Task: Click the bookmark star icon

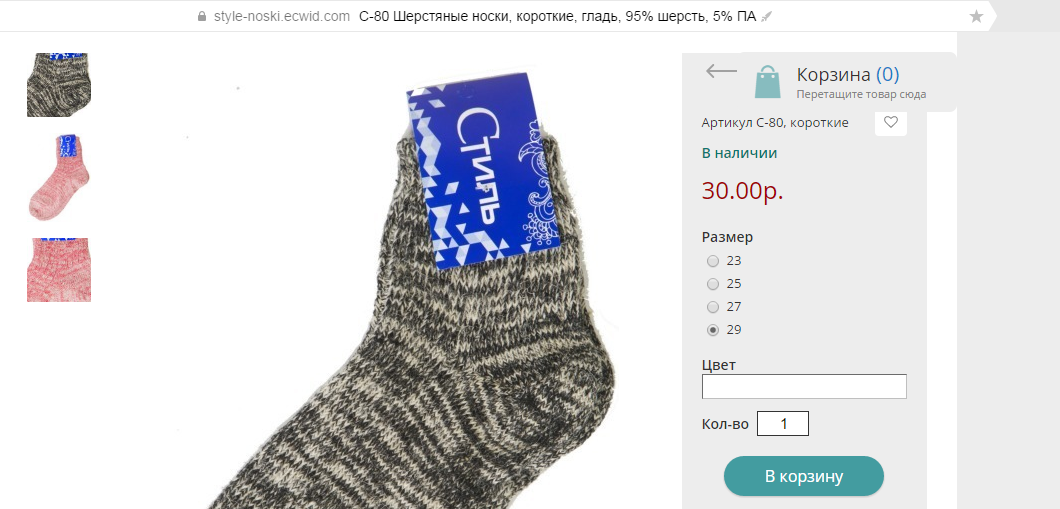Action: coord(976,16)
